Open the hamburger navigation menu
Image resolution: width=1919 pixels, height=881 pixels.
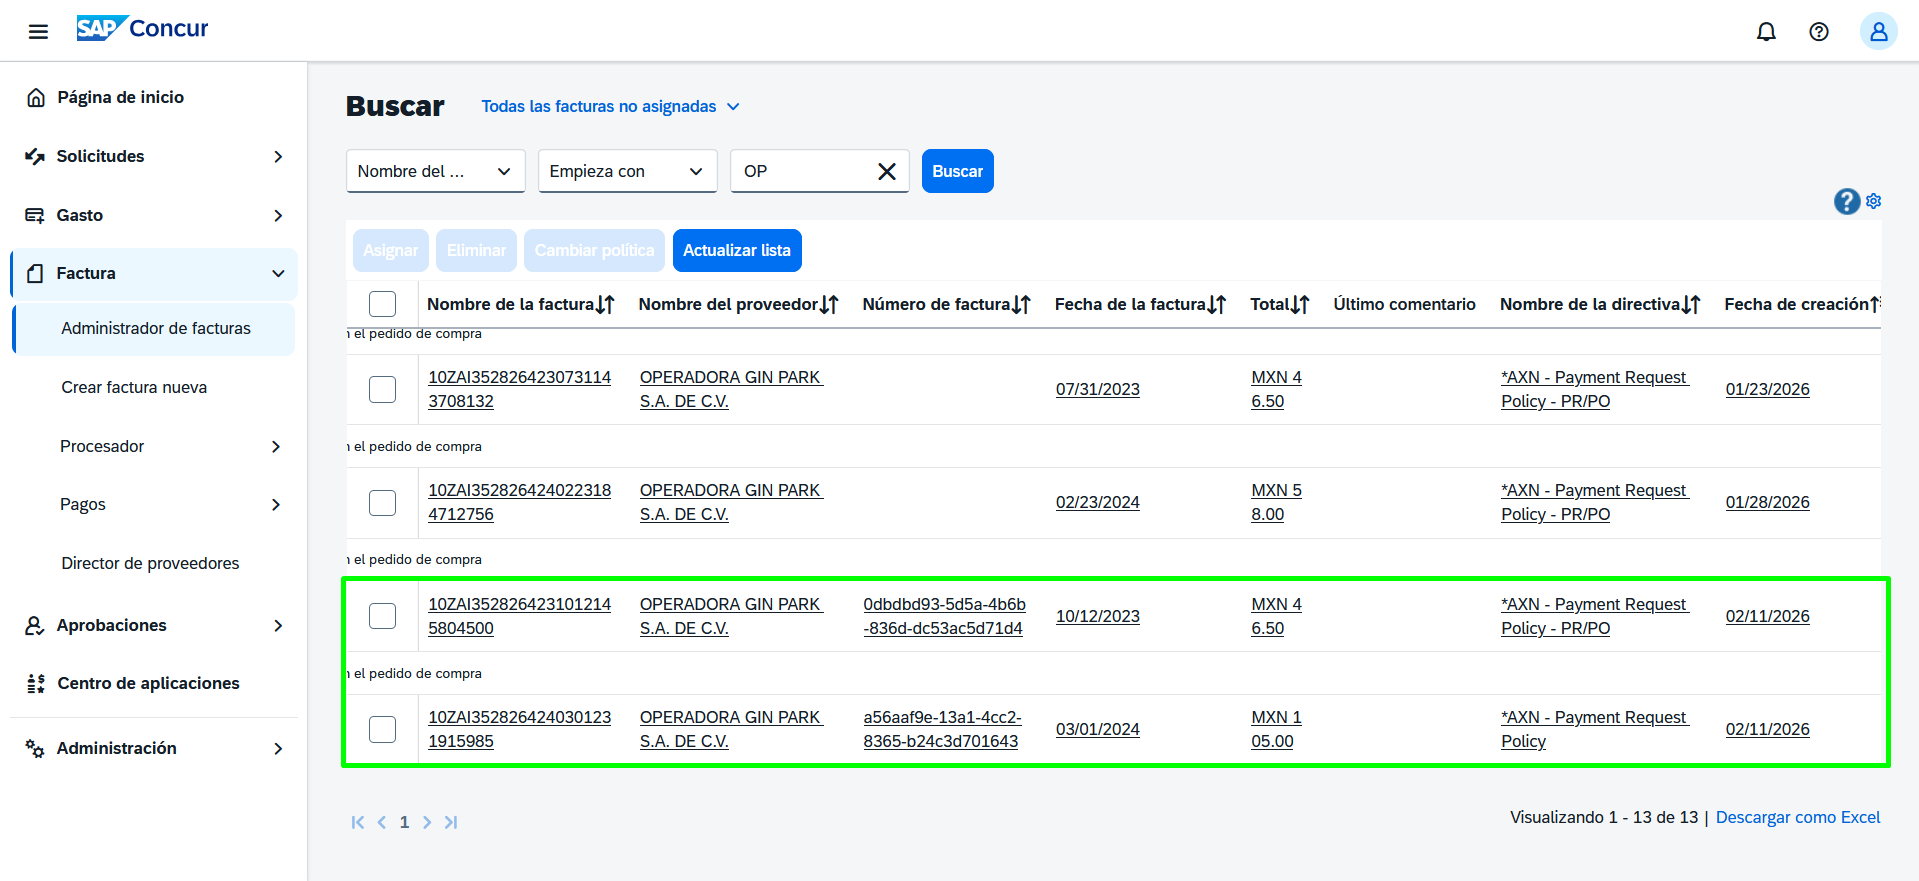tap(38, 31)
